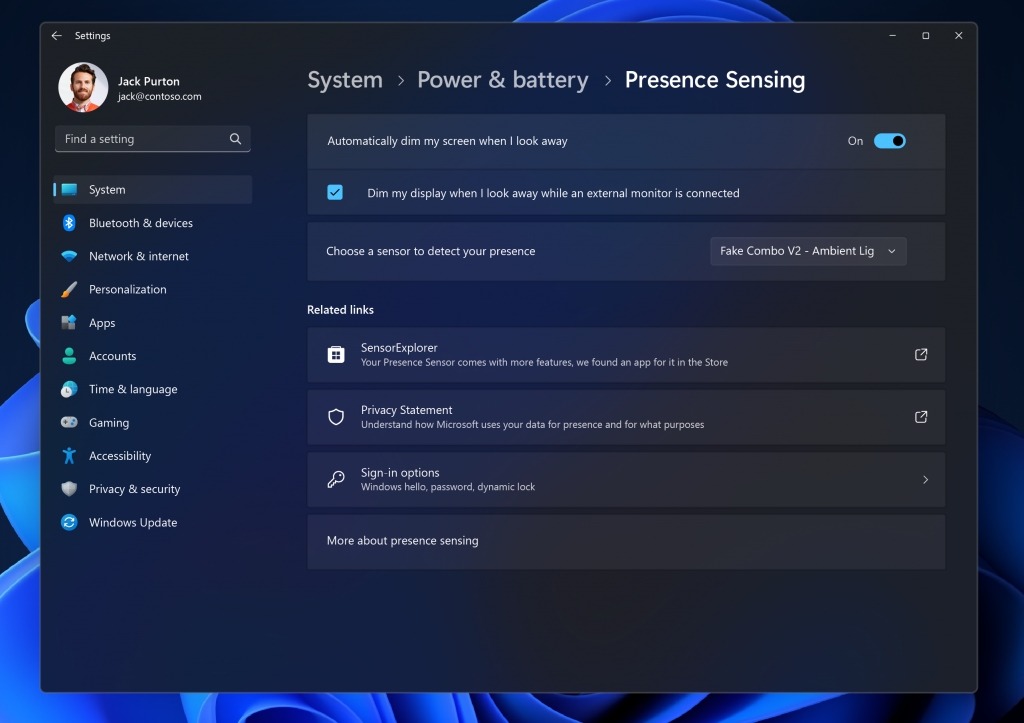
Task: Click the Power & battery breadcrumb
Action: pos(503,80)
